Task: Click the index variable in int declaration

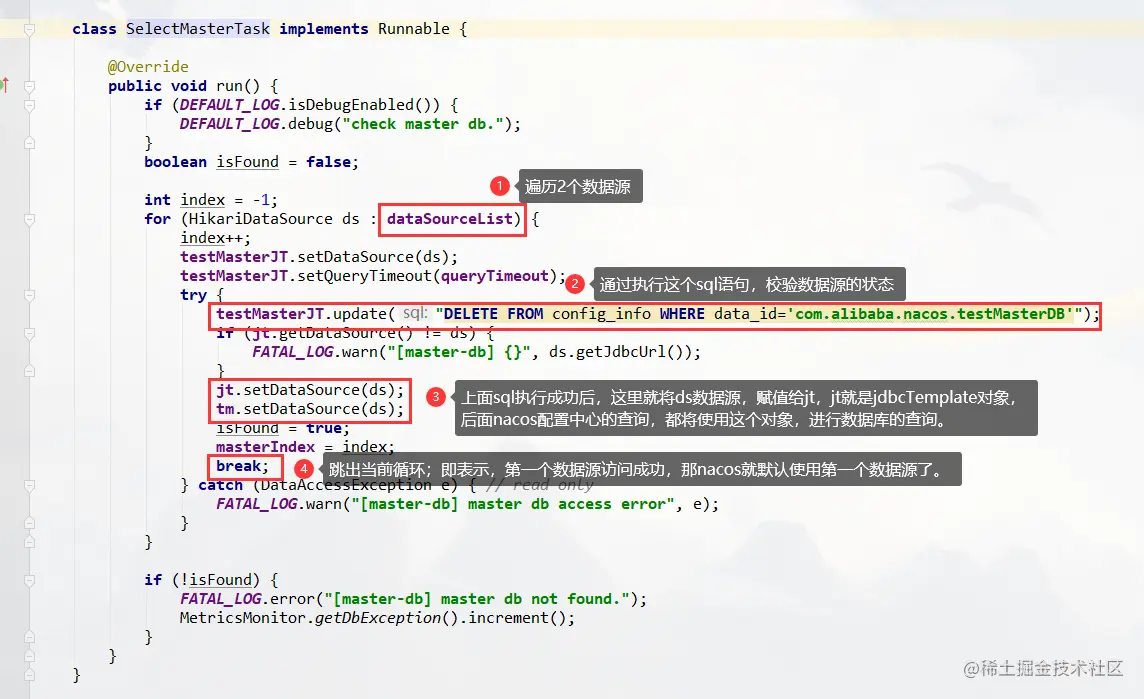Action: pos(203,199)
